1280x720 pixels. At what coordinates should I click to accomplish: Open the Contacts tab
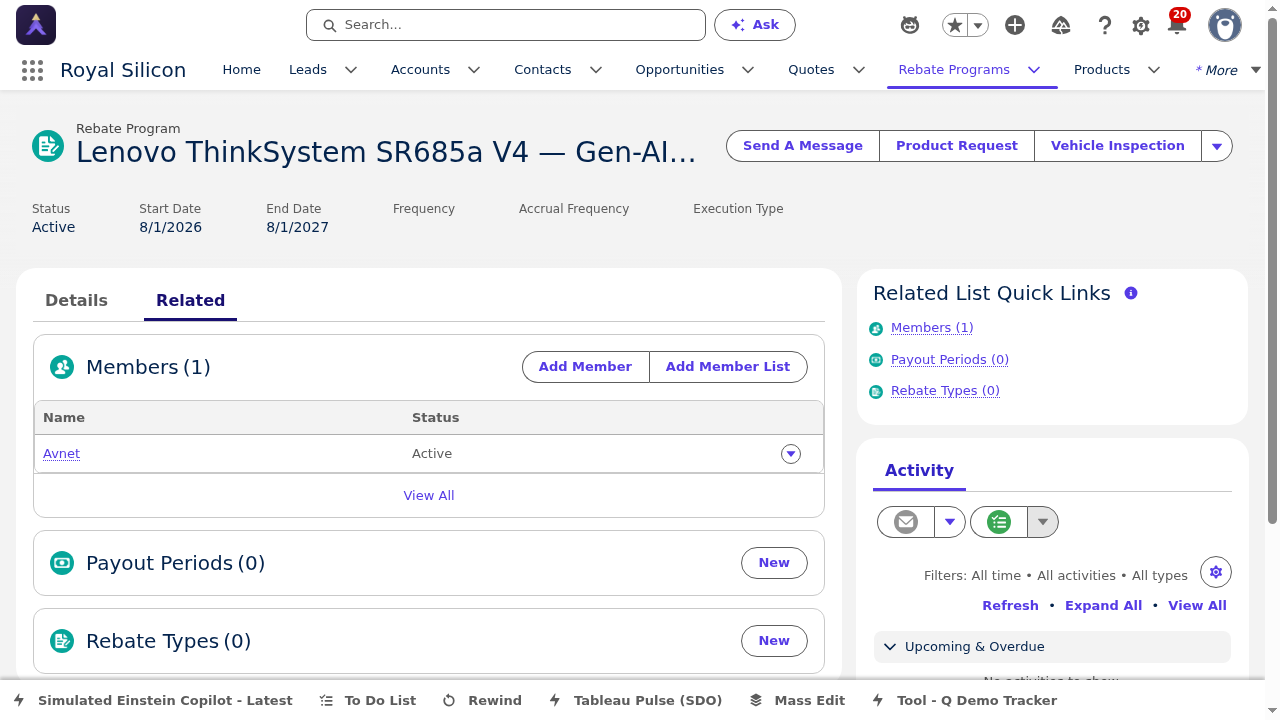point(543,69)
